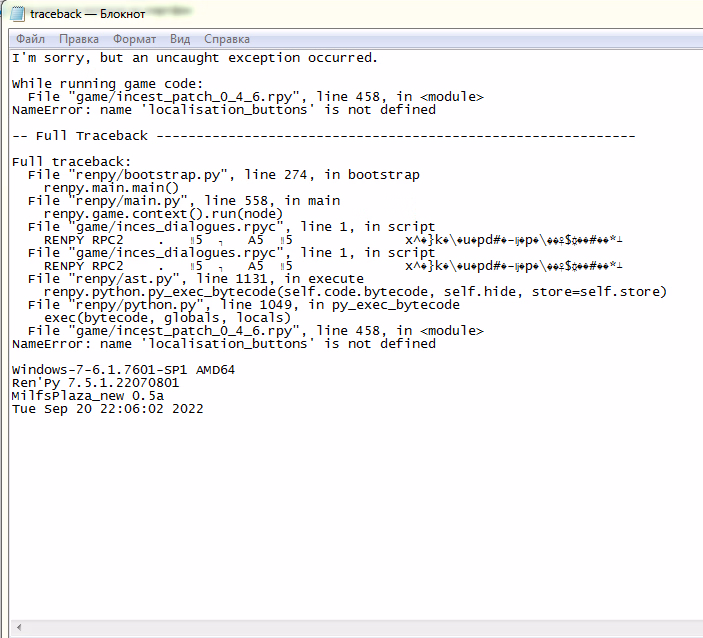Click the "Ren'Py 7.5.1.22070801" line
This screenshot has width=703, height=638.
(x=95, y=383)
